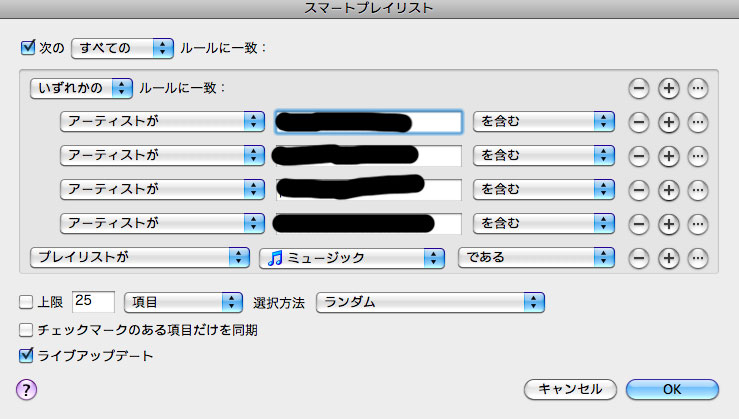The width and height of the screenshot is (739, 419).
Task: Remove the third アーティストが rule
Action: tap(639, 190)
